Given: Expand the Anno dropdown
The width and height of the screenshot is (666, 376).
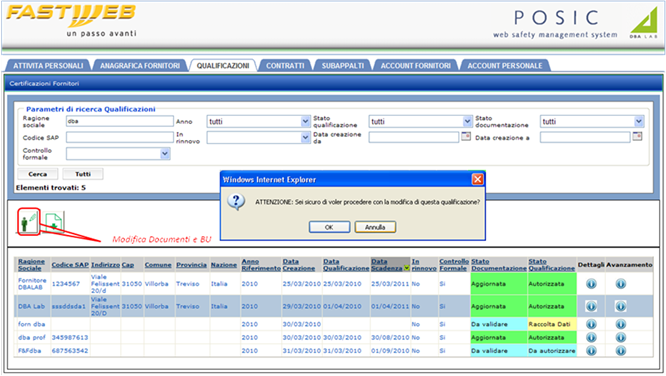Looking at the screenshot, I should click(x=305, y=122).
